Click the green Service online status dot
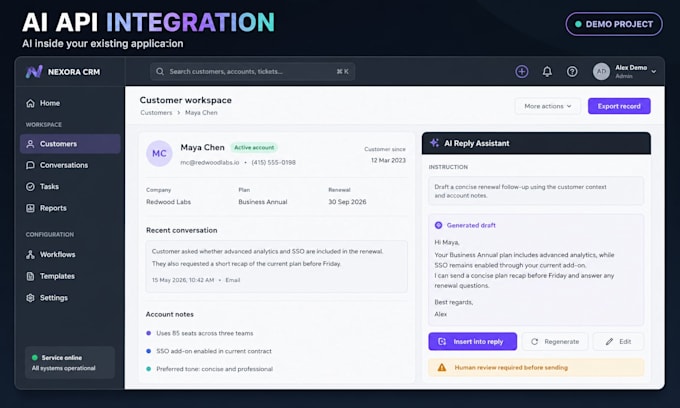The image size is (680, 408). pyautogui.click(x=35, y=358)
